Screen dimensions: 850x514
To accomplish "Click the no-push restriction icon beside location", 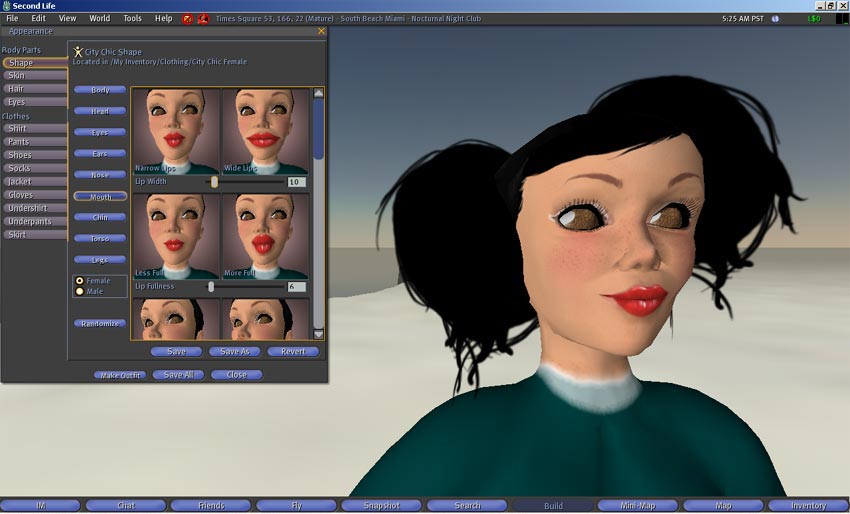I will click(203, 18).
